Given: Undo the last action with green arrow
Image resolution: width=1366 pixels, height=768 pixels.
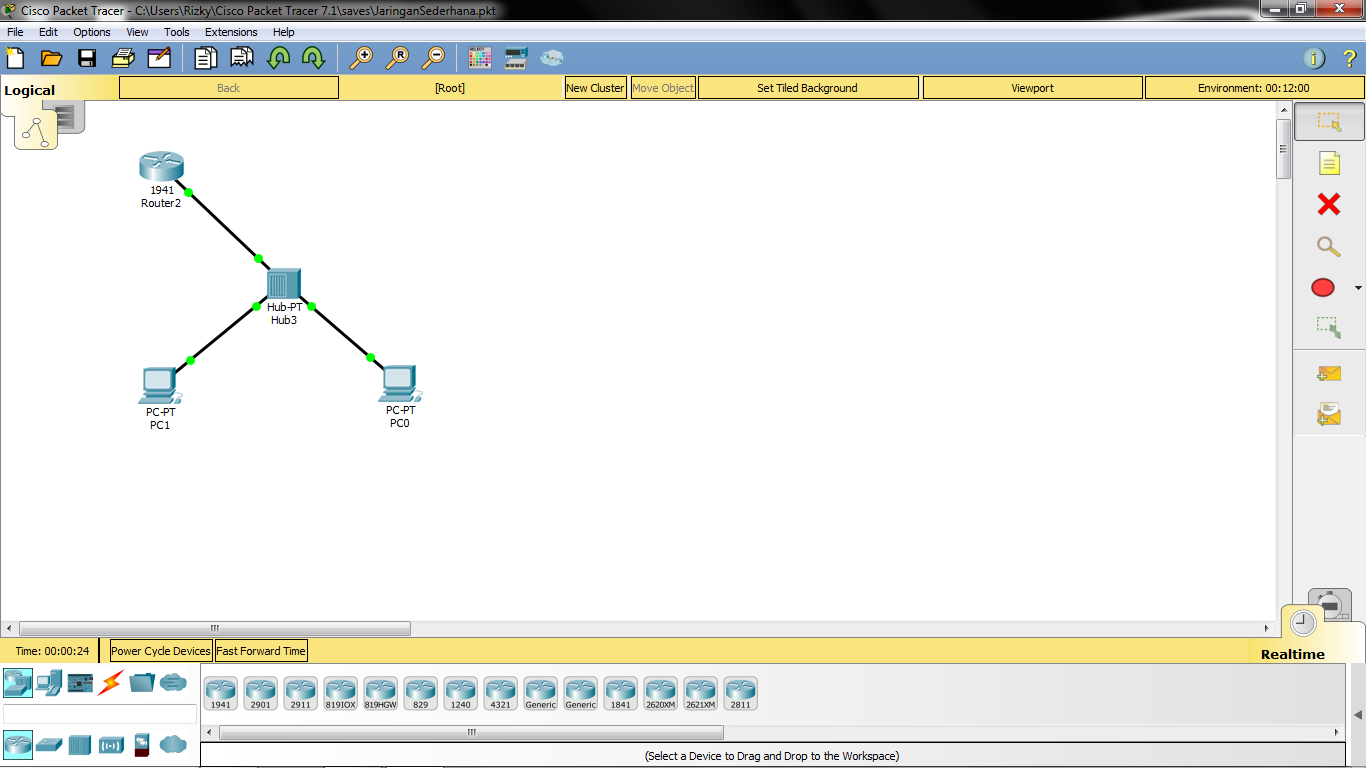Looking at the screenshot, I should pos(278,58).
